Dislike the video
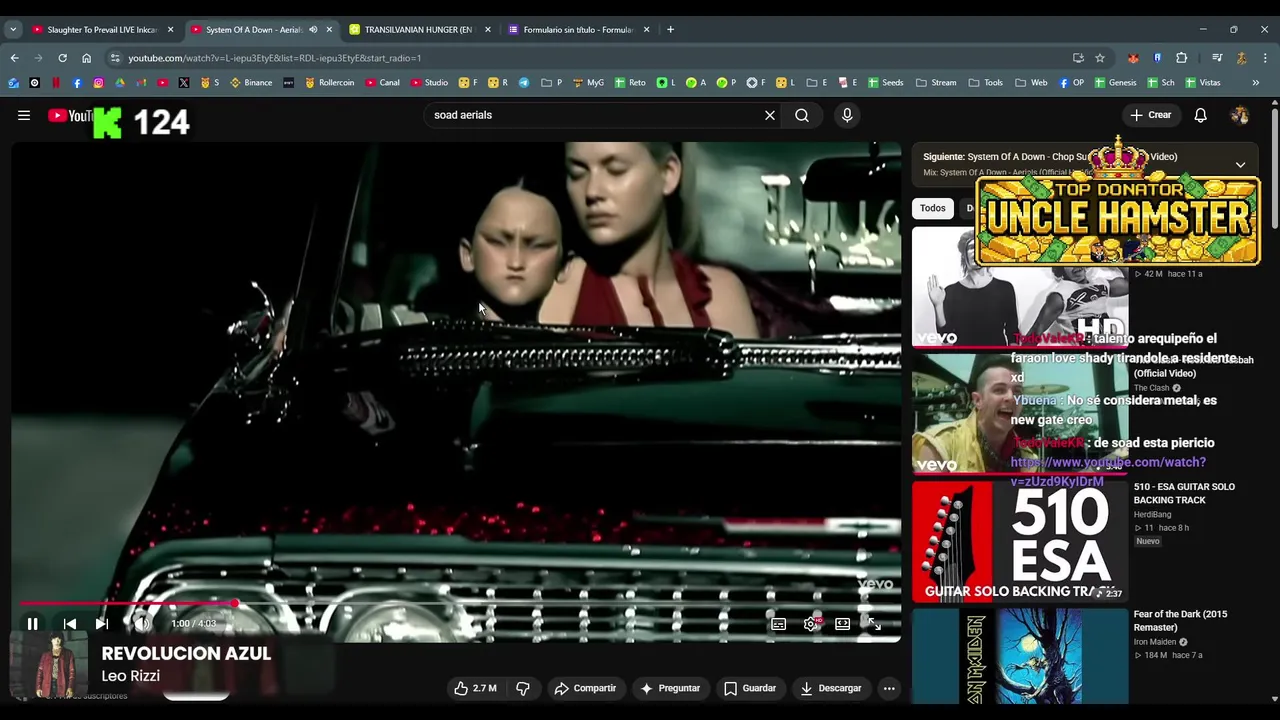The image size is (1280, 720). [x=523, y=688]
